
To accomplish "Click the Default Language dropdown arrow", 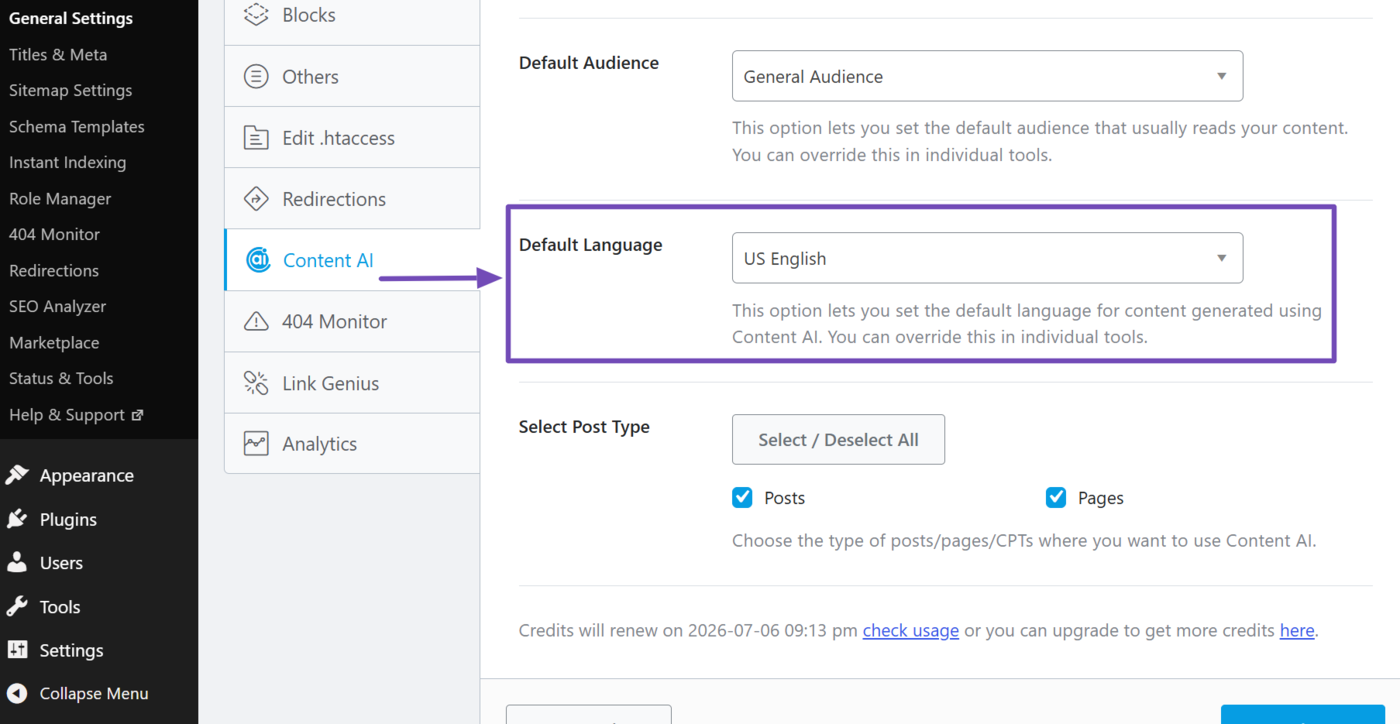I will point(1221,259).
